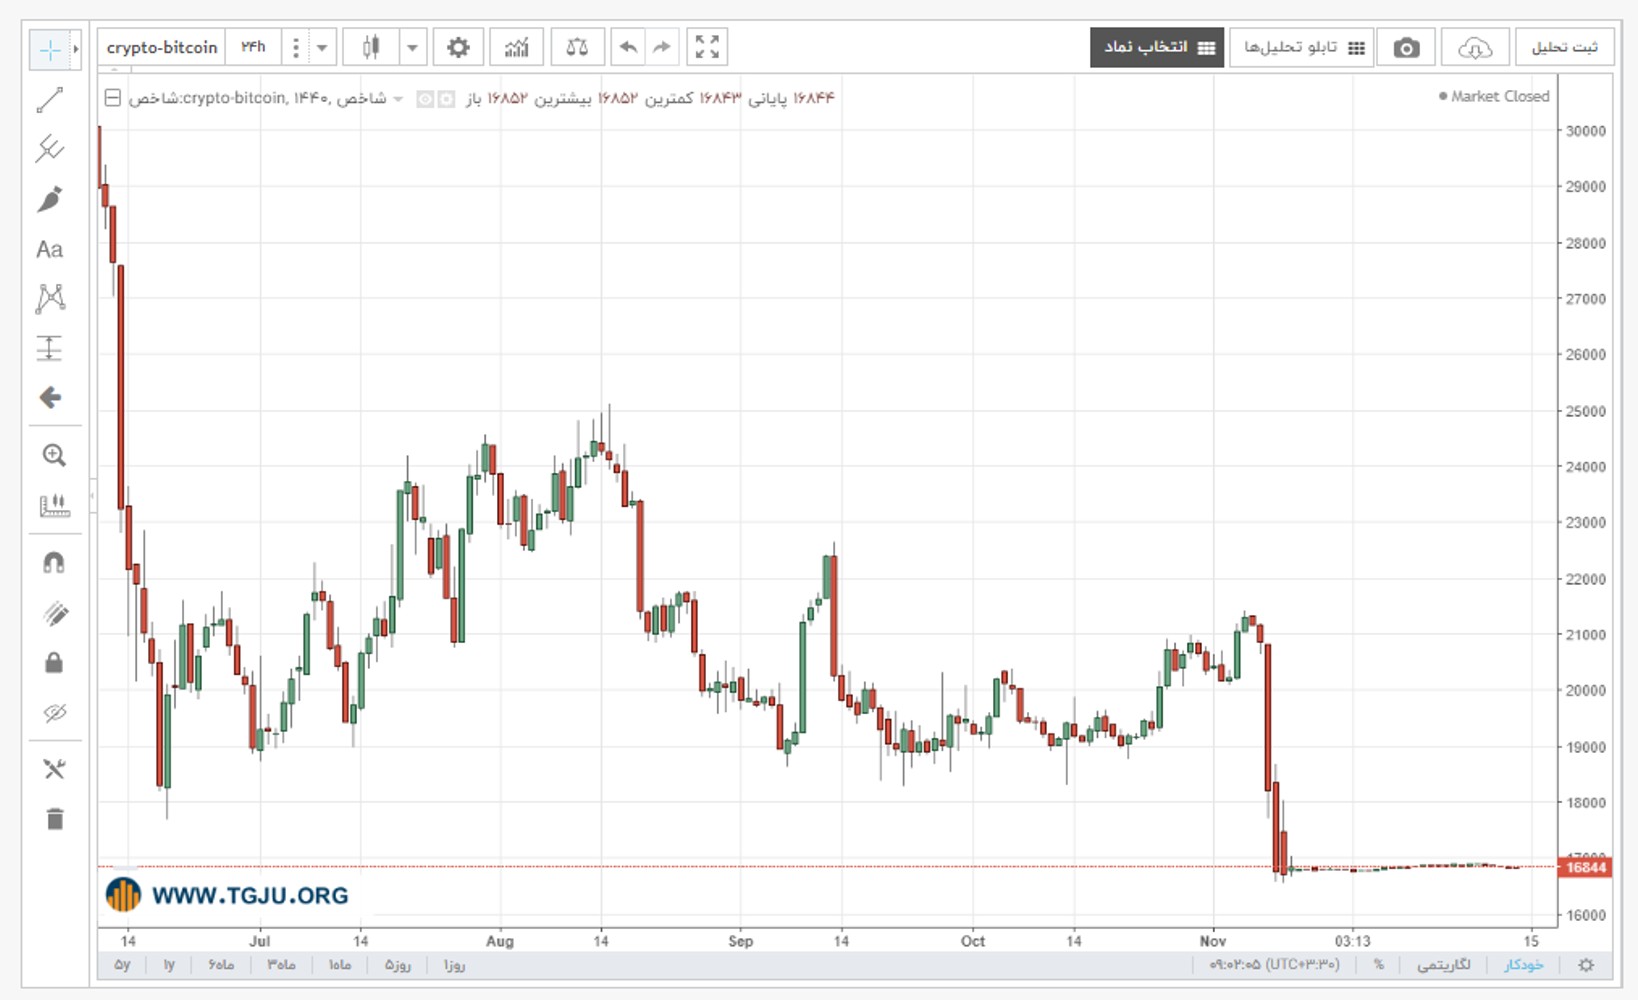Take a chart snapshot camera icon
The image size is (1638, 1000).
click(x=1407, y=47)
